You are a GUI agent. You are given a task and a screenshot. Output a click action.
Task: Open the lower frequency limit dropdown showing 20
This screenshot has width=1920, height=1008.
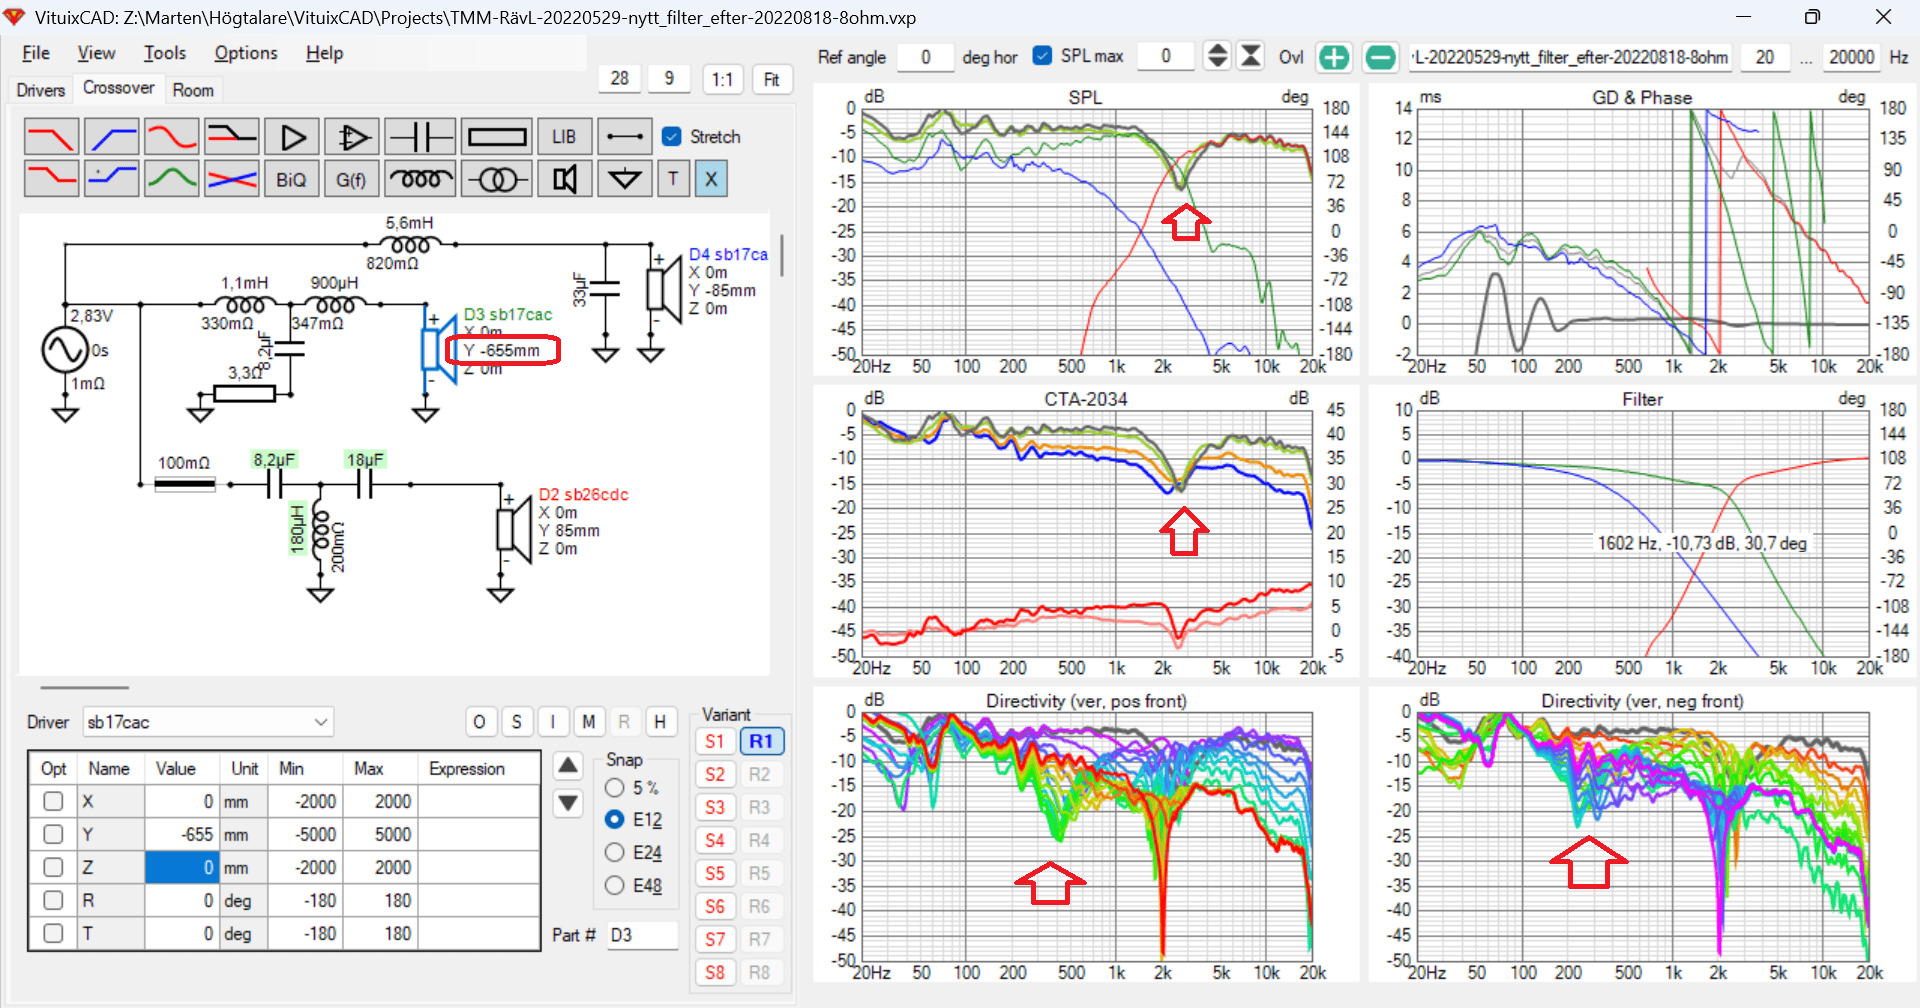[x=1765, y=57]
